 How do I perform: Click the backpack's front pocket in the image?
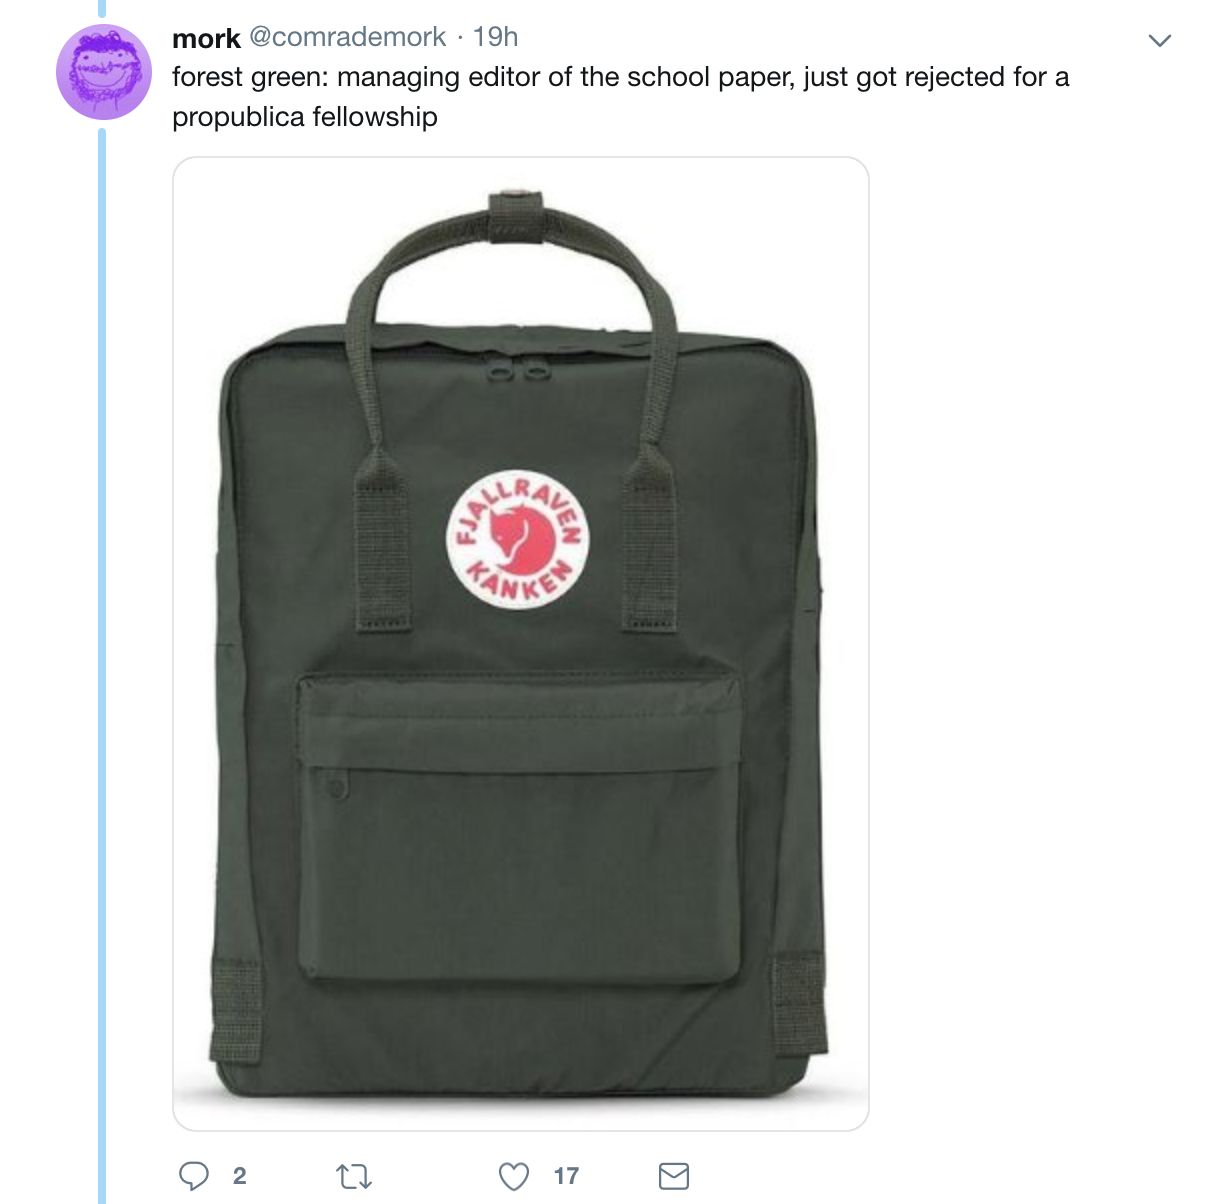click(520, 825)
